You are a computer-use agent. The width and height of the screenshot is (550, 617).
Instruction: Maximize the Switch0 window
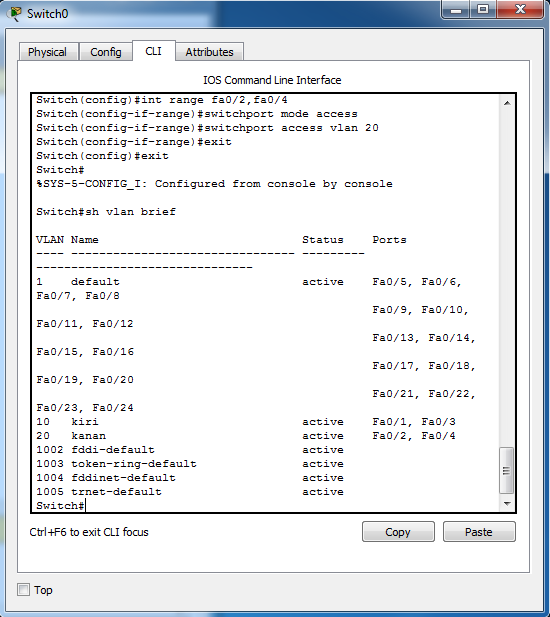tap(483, 9)
